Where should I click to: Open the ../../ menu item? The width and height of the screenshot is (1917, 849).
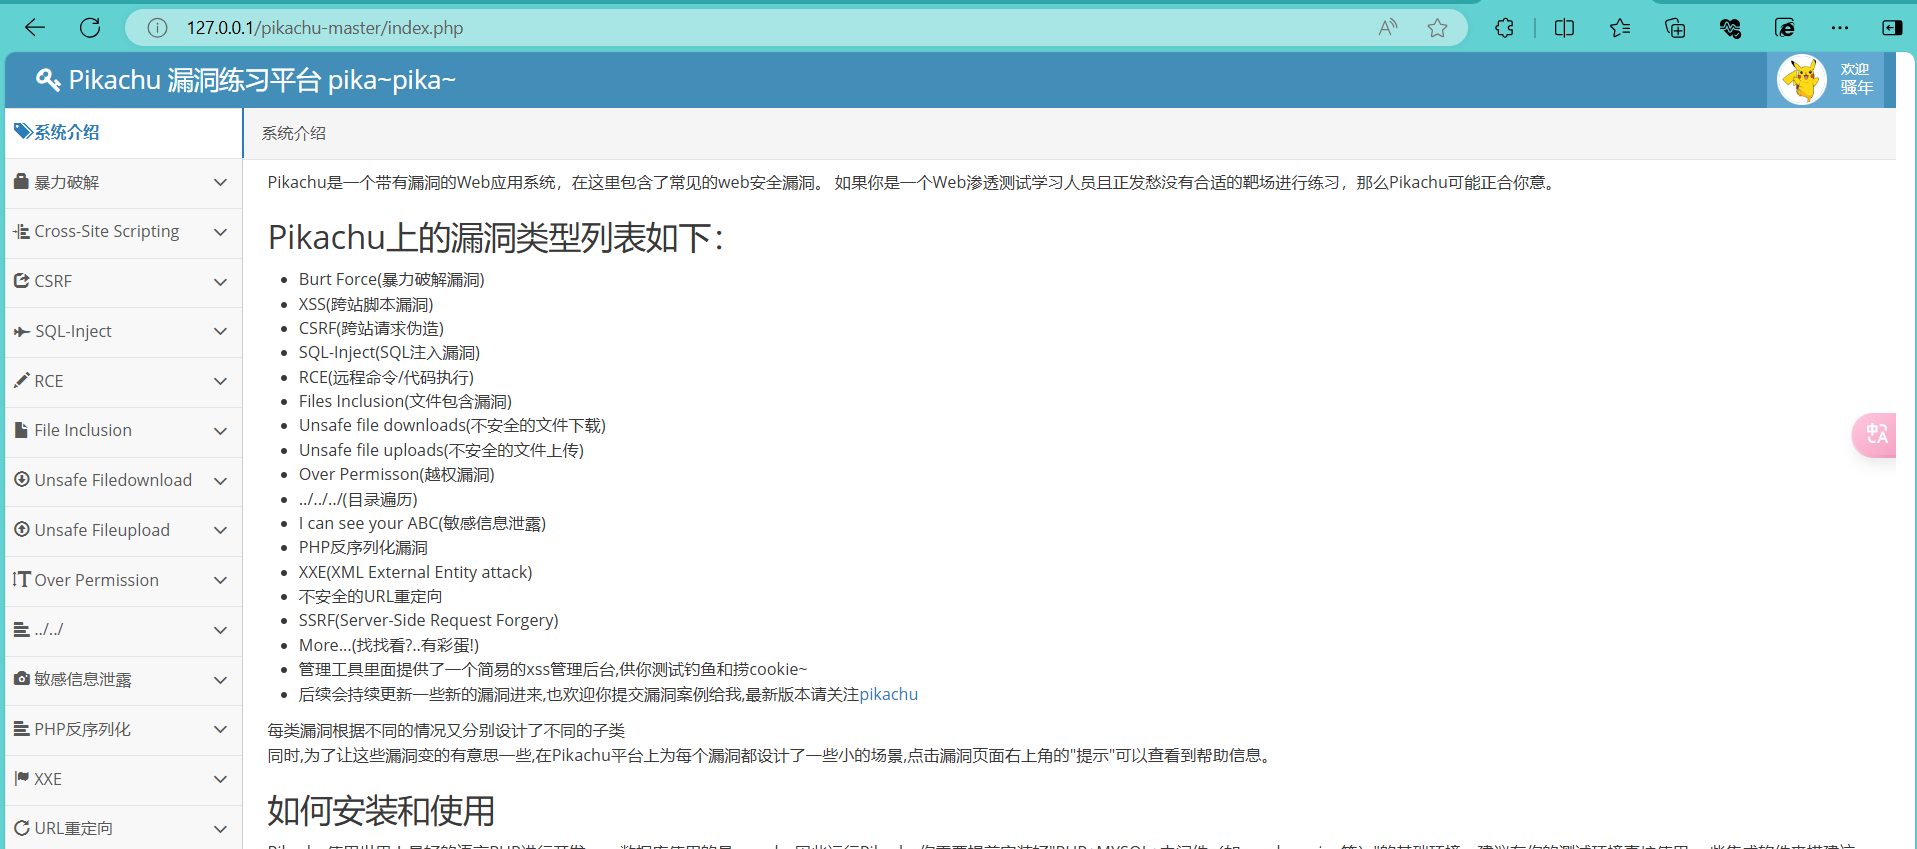tap(123, 630)
